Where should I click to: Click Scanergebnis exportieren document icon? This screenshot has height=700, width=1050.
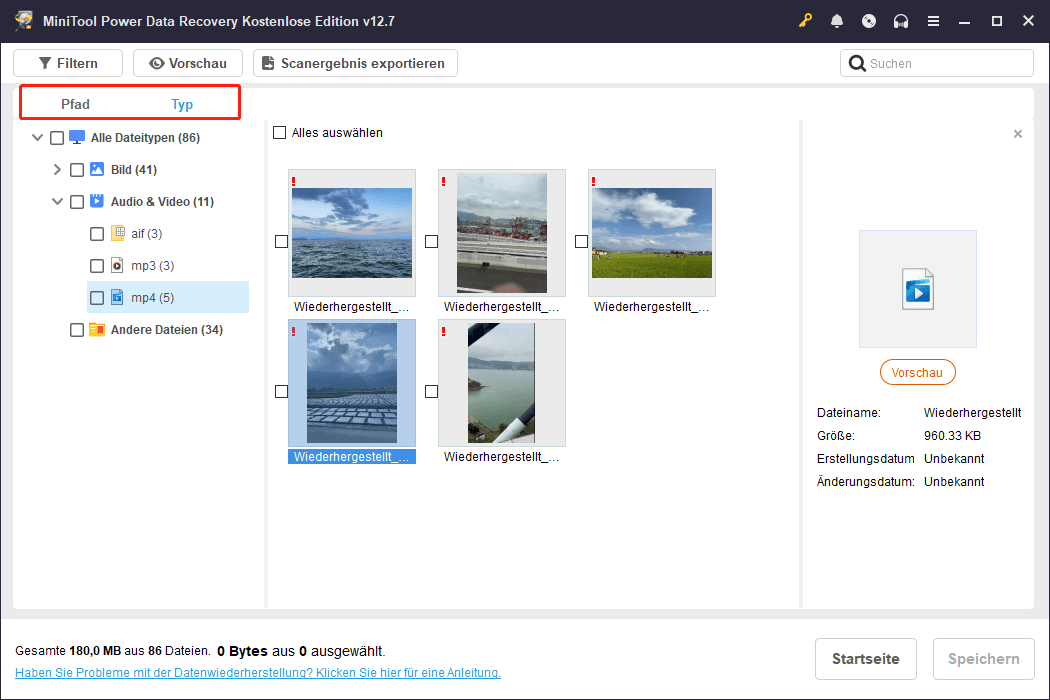click(267, 62)
